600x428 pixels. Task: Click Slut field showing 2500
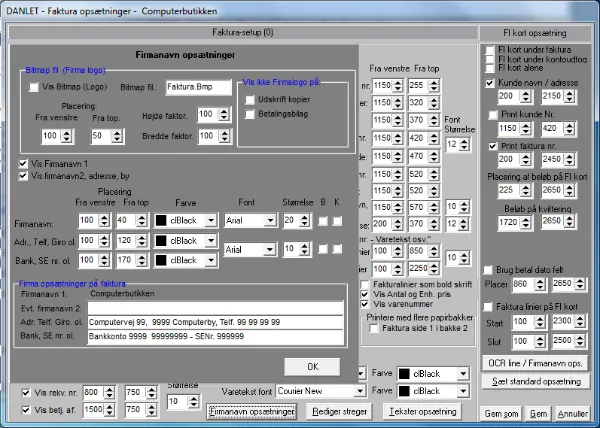click(x=563, y=341)
